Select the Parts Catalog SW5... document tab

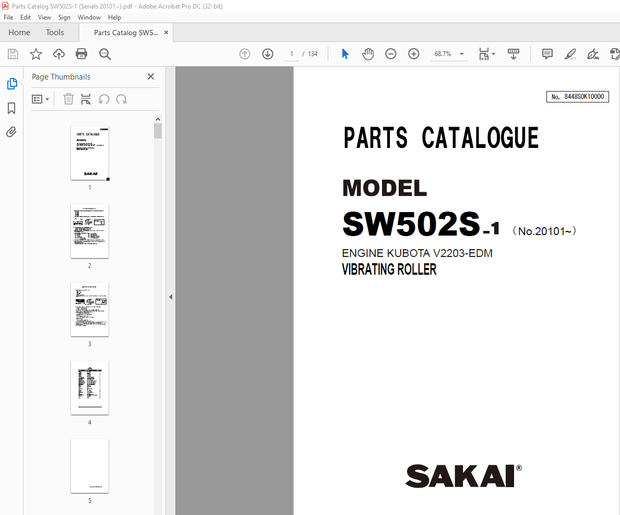click(x=125, y=32)
